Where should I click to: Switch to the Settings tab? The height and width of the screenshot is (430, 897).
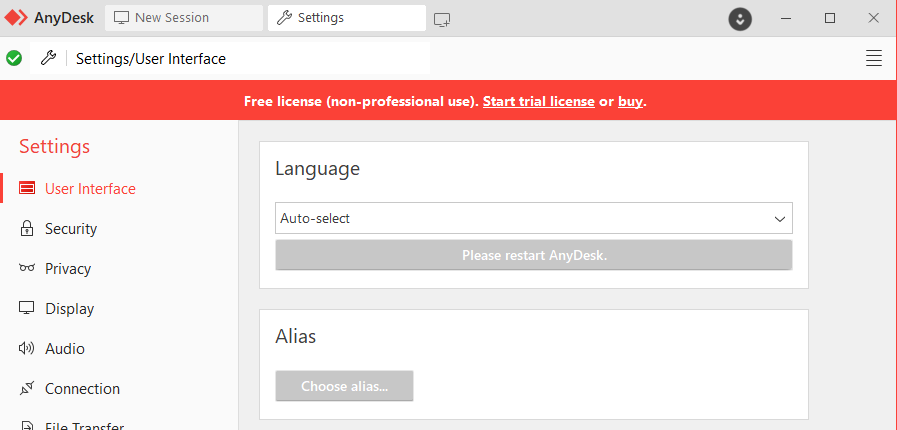(347, 18)
